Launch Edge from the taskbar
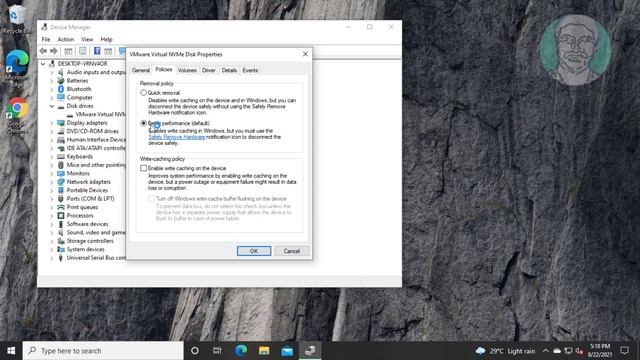The height and width of the screenshot is (360, 640). [241, 350]
